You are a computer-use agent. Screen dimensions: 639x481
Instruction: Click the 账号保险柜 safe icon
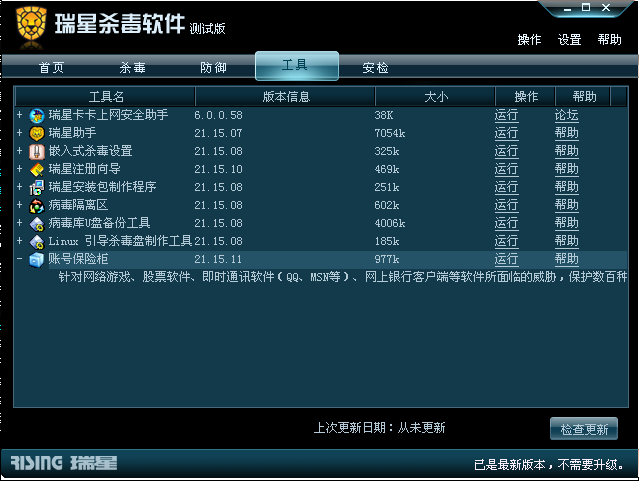[x=37, y=260]
